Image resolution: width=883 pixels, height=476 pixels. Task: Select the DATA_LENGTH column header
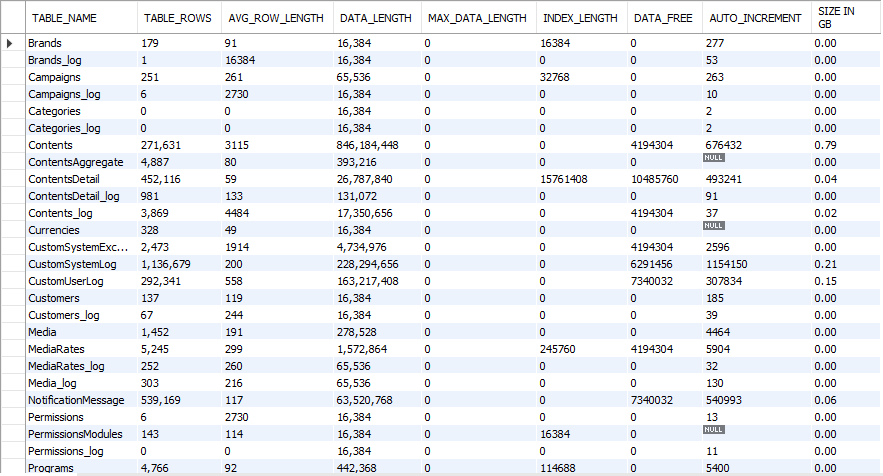[x=372, y=18]
